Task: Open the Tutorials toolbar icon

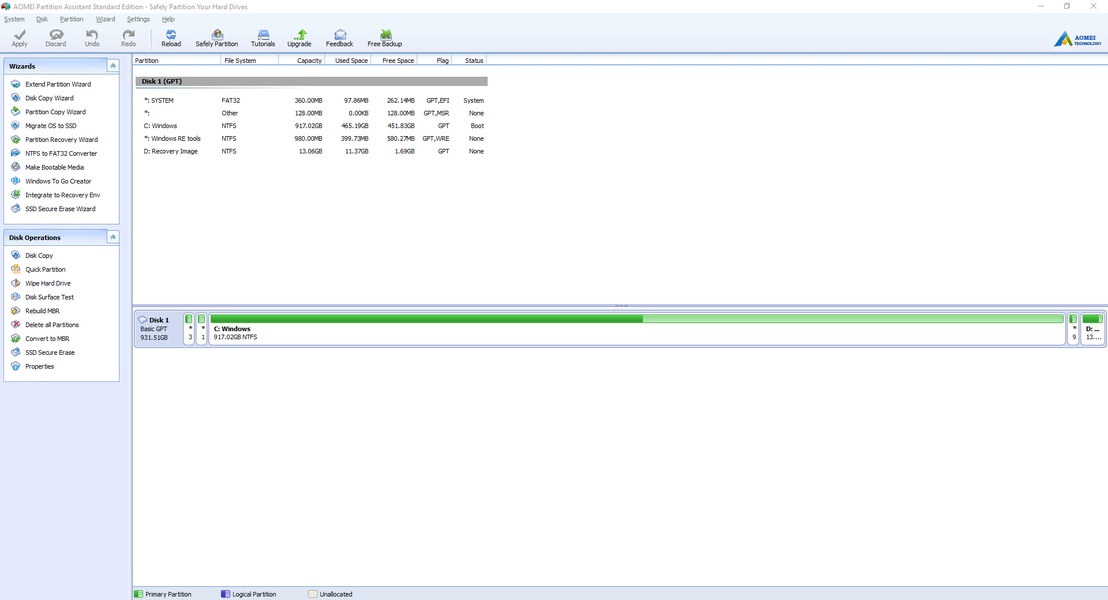Action: pos(263,38)
